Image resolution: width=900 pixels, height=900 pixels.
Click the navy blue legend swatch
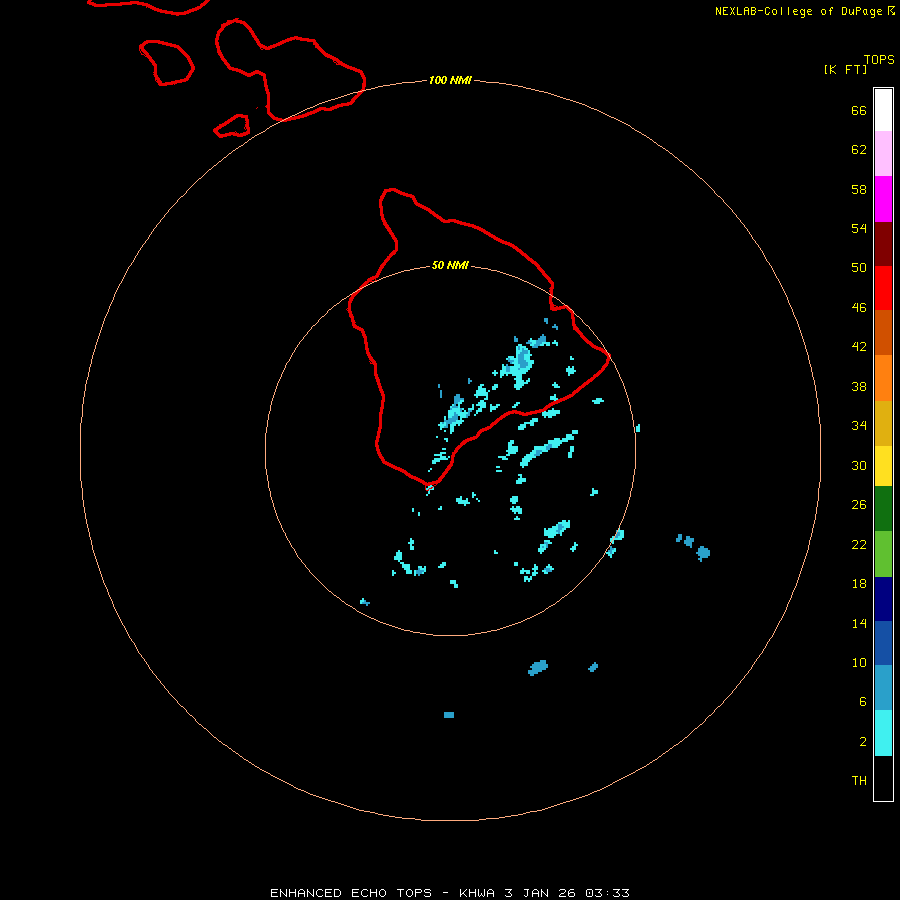(883, 599)
